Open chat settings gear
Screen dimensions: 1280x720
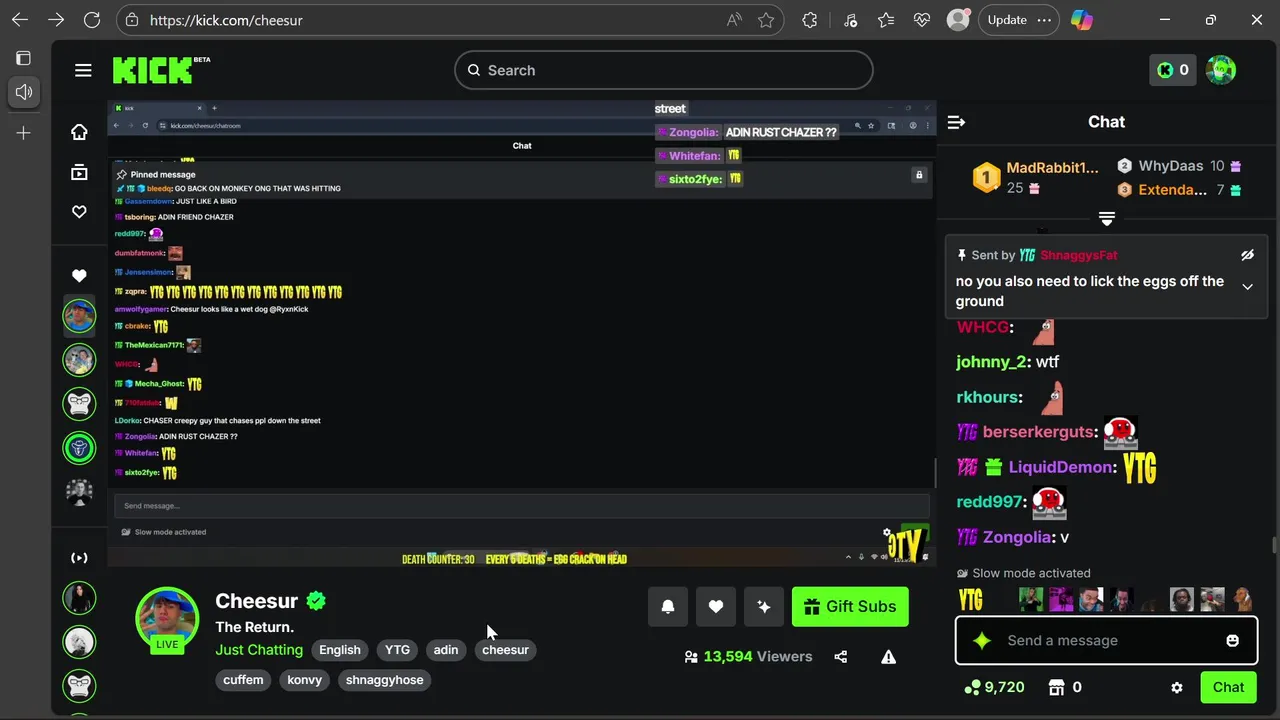pos(1177,688)
